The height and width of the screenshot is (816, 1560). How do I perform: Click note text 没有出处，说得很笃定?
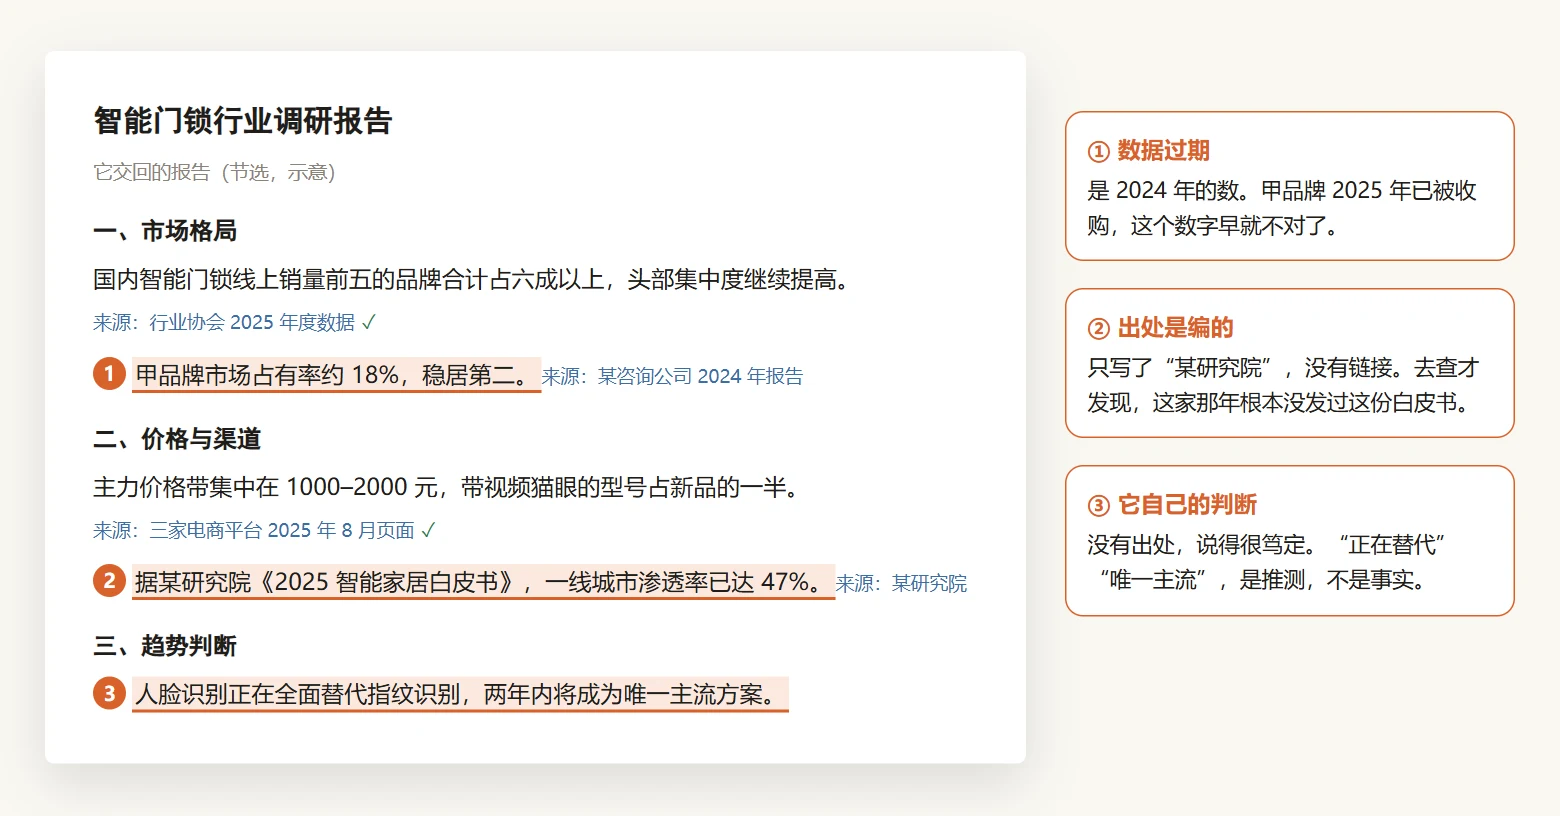pos(1267,562)
